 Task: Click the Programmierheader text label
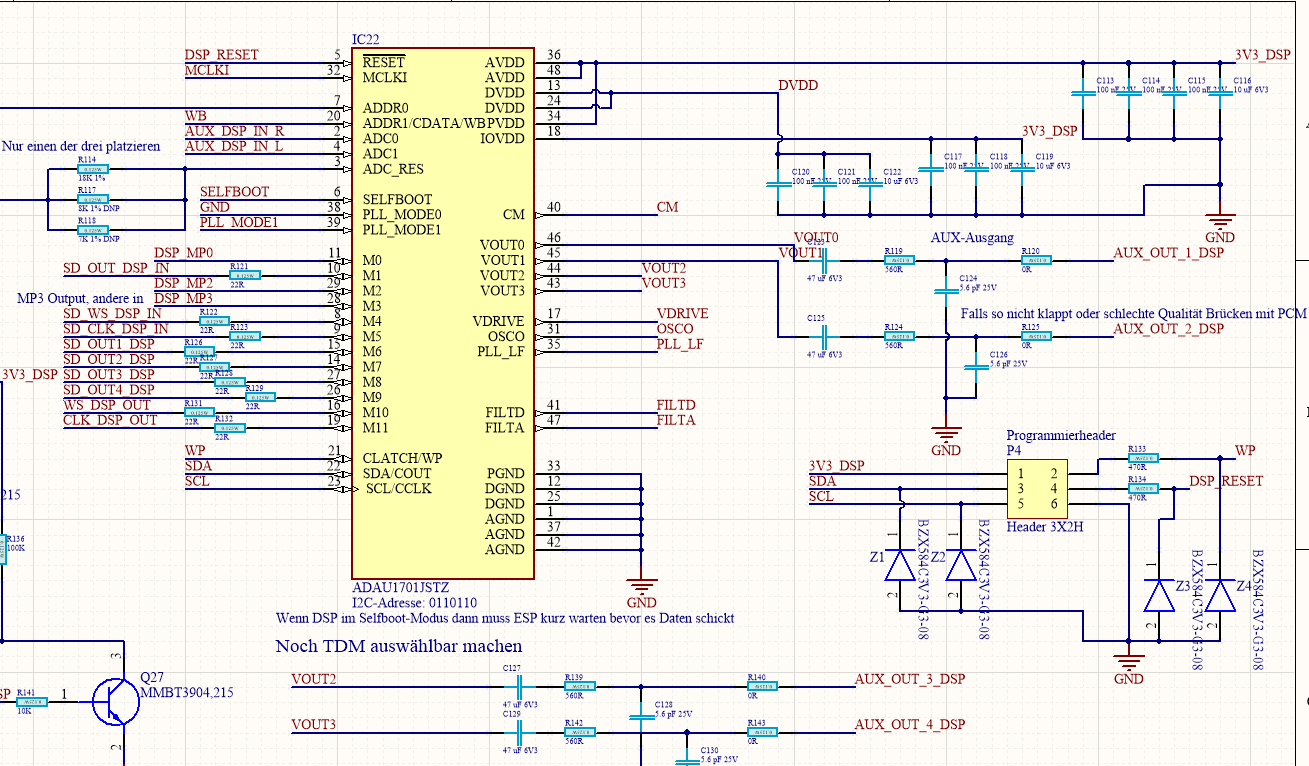point(1060,436)
